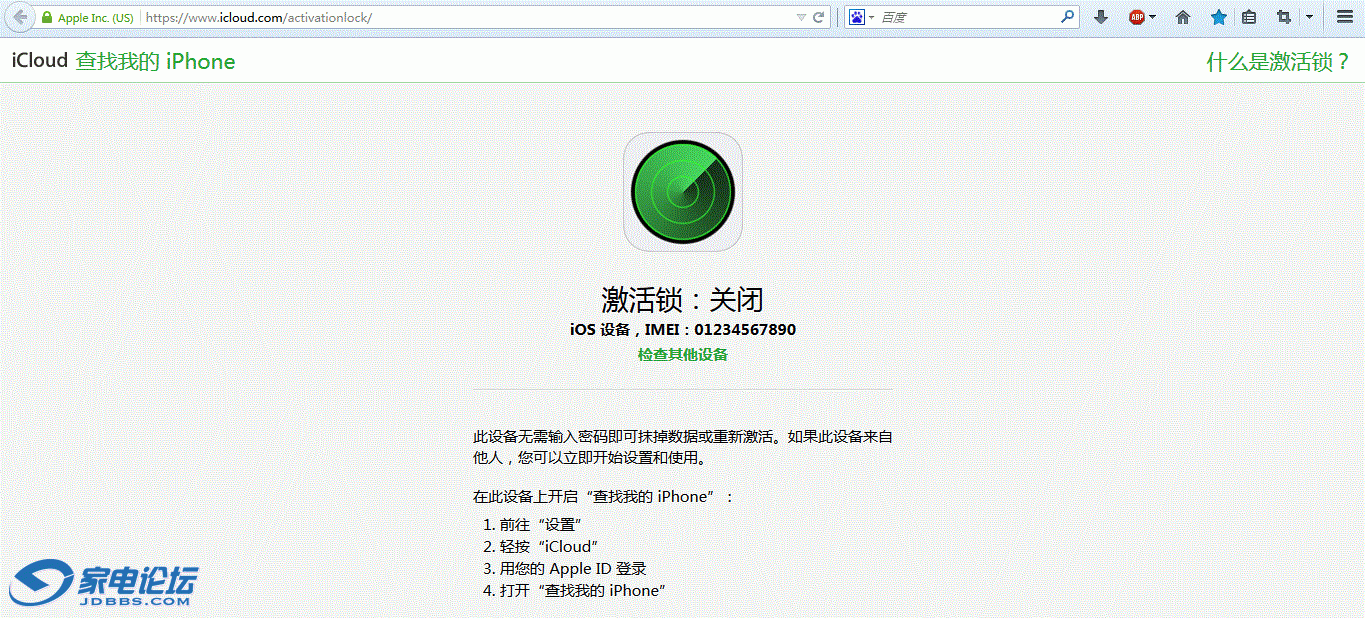The image size is (1365, 618).
Task: Click the crop screenshot tool icon
Action: [1284, 17]
